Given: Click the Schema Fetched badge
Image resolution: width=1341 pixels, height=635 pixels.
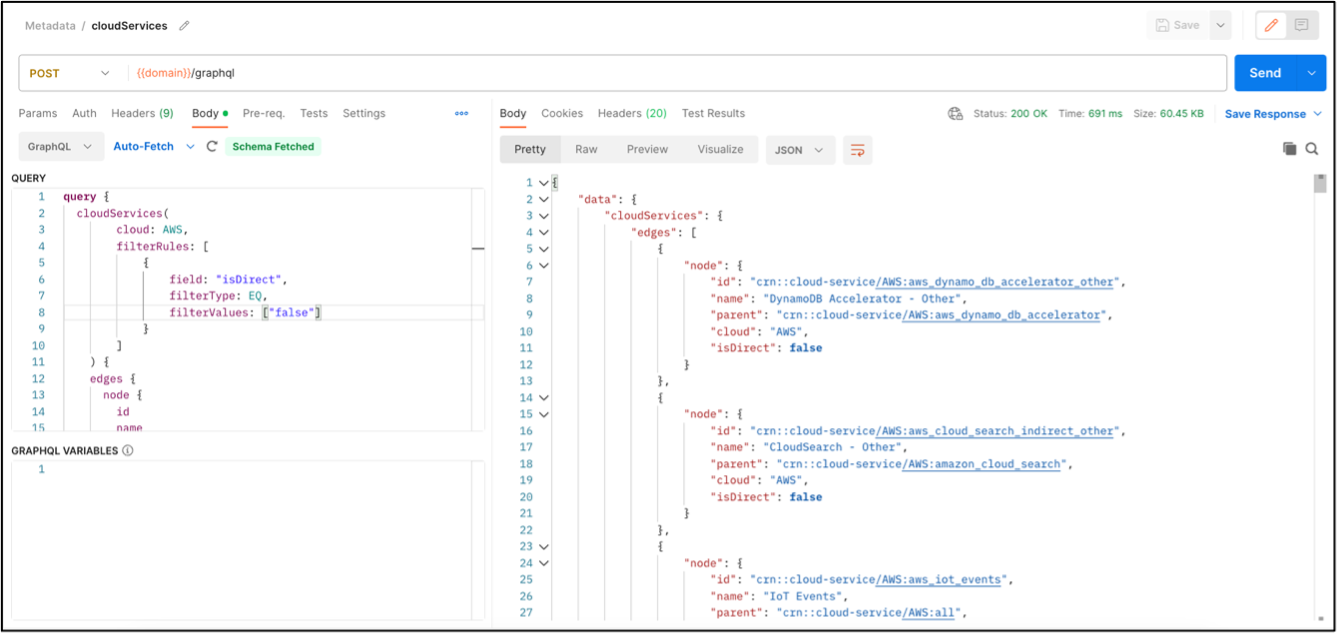Looking at the screenshot, I should tap(273, 146).
